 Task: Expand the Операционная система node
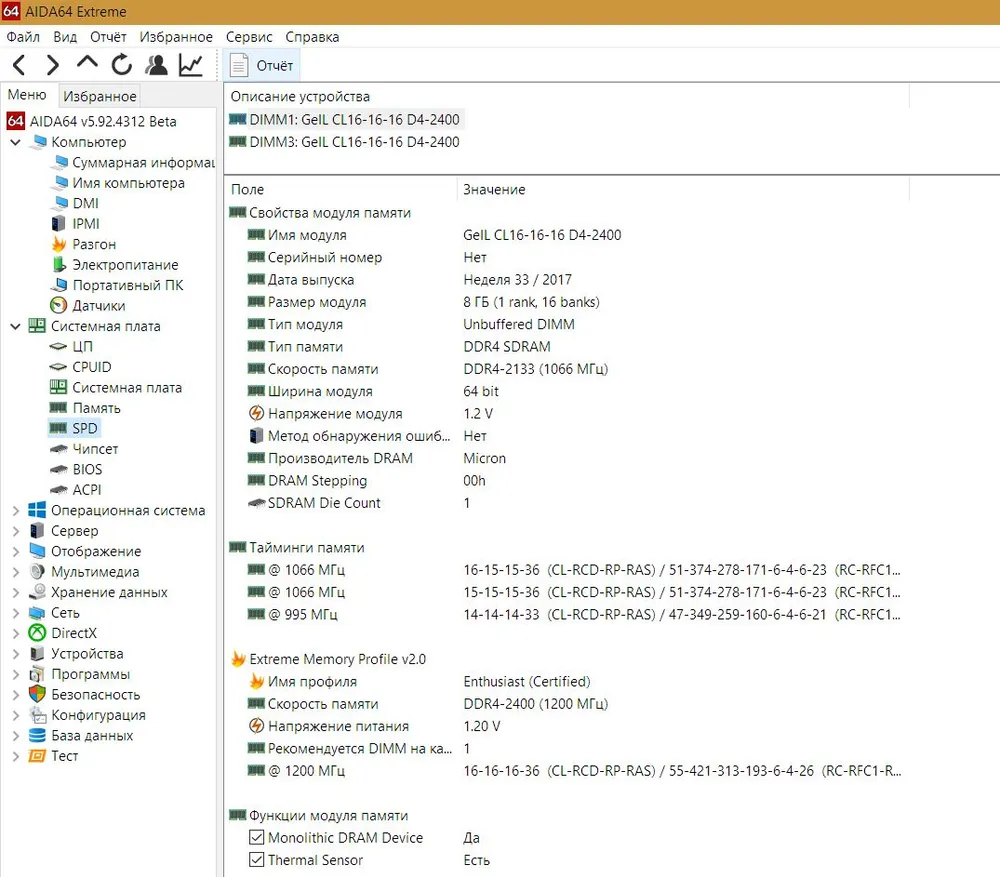tap(15, 511)
